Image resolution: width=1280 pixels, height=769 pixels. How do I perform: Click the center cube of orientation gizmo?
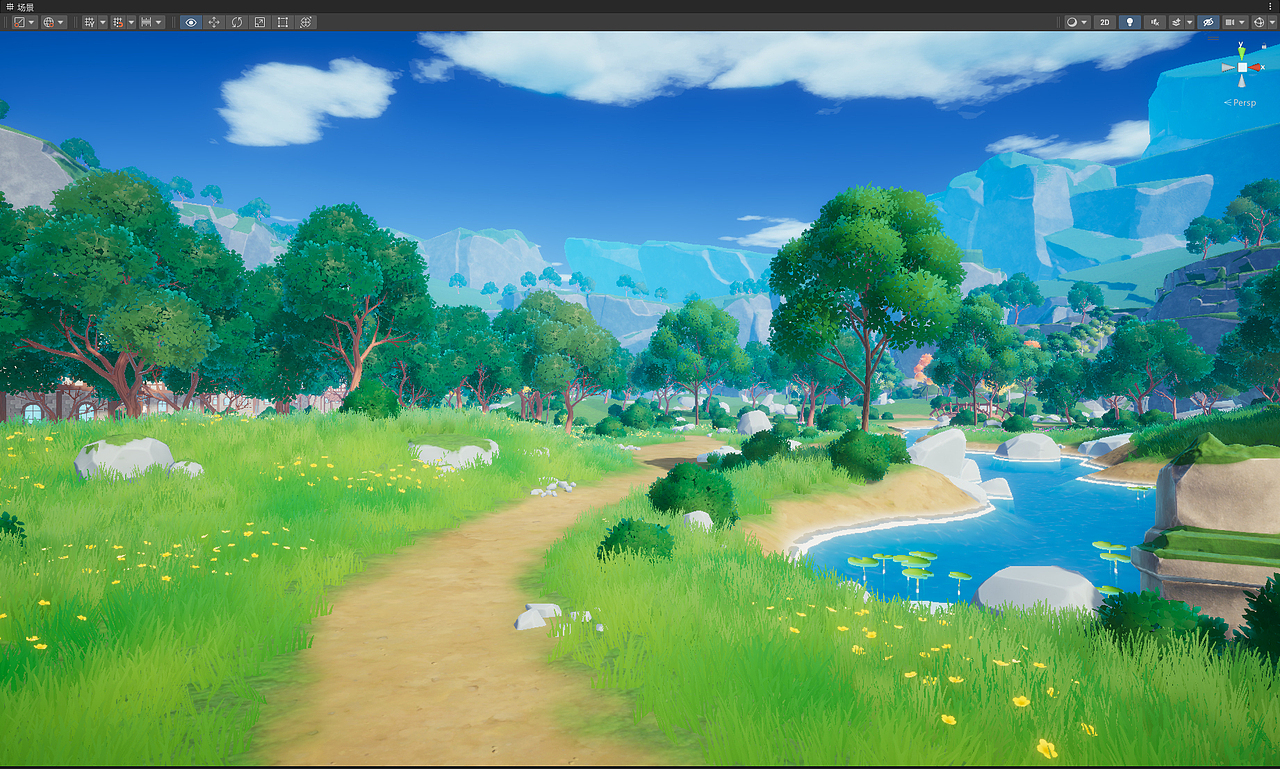pos(1242,67)
